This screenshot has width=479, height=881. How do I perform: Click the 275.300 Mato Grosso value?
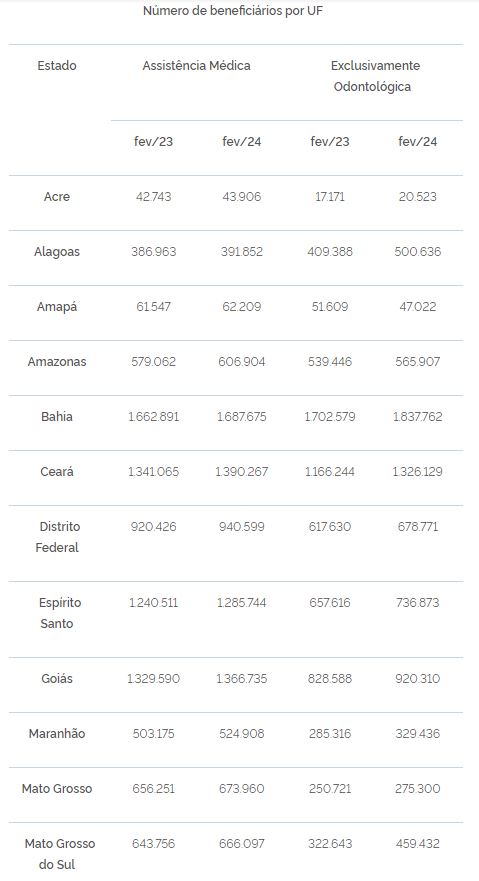tap(418, 789)
